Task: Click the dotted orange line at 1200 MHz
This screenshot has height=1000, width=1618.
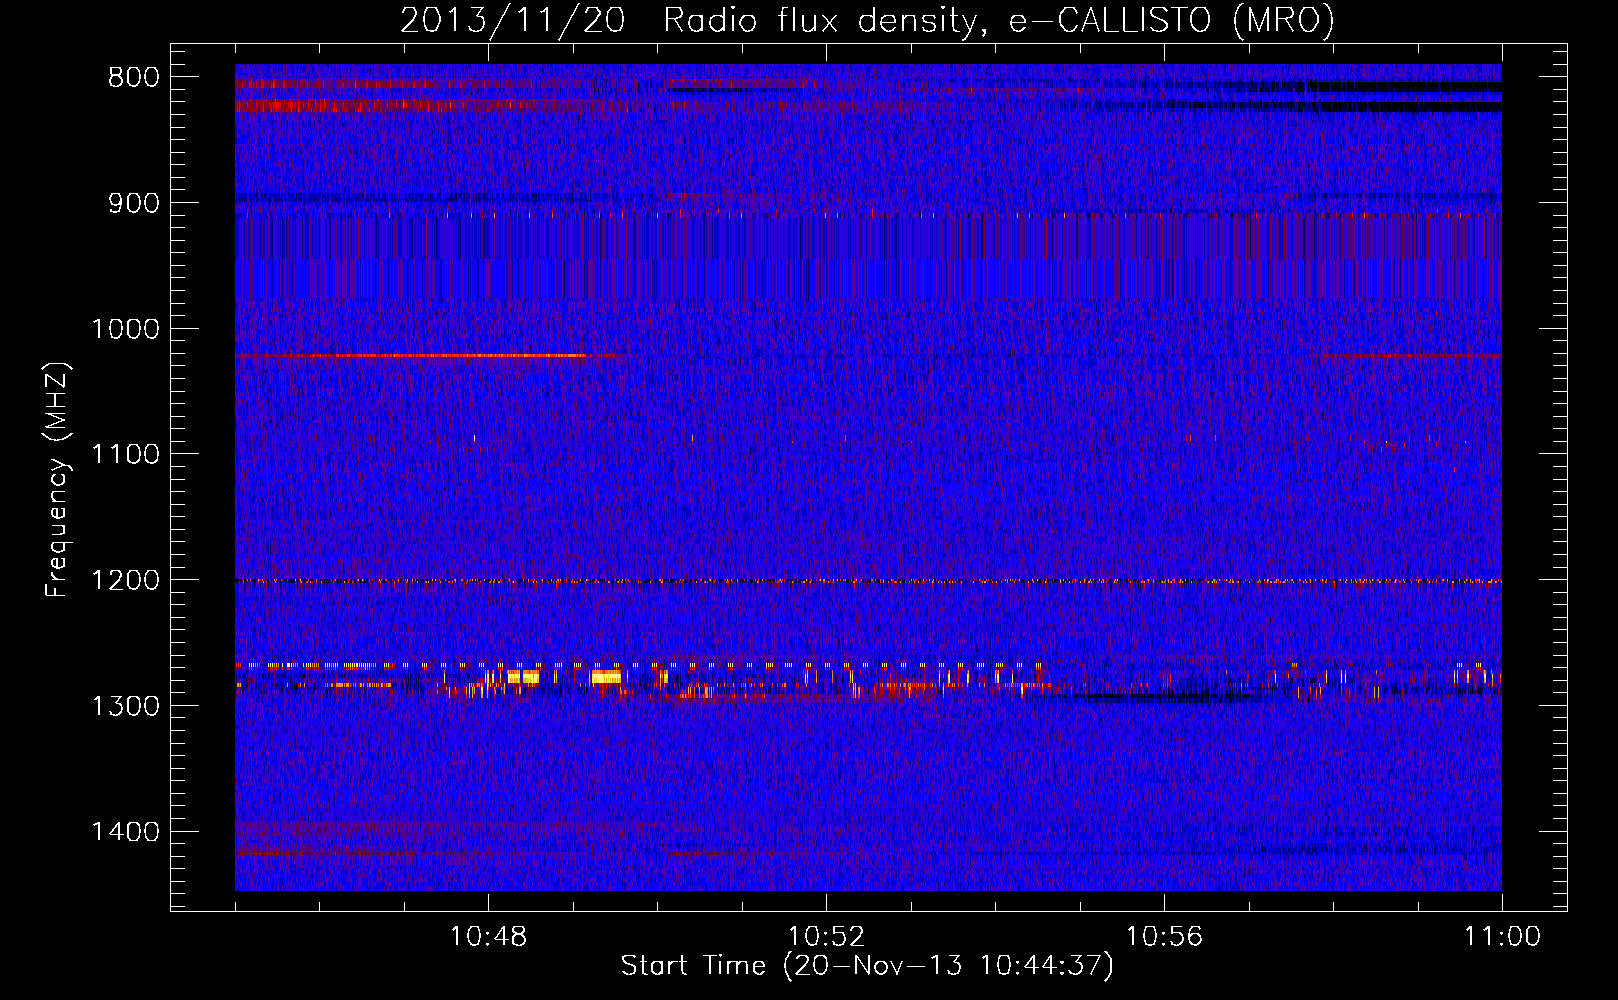Action: coord(868,581)
